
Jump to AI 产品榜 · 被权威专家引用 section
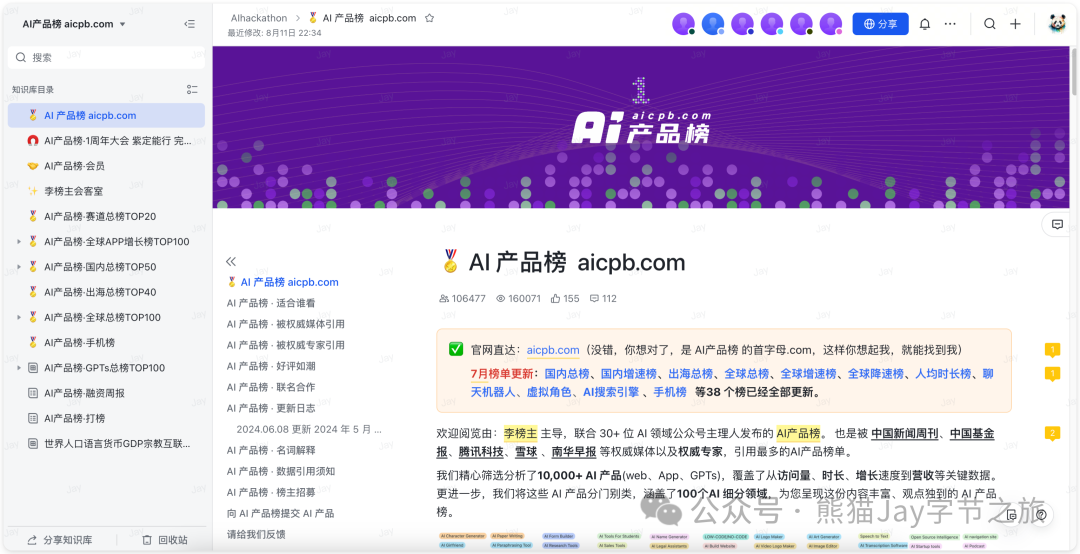(x=286, y=345)
